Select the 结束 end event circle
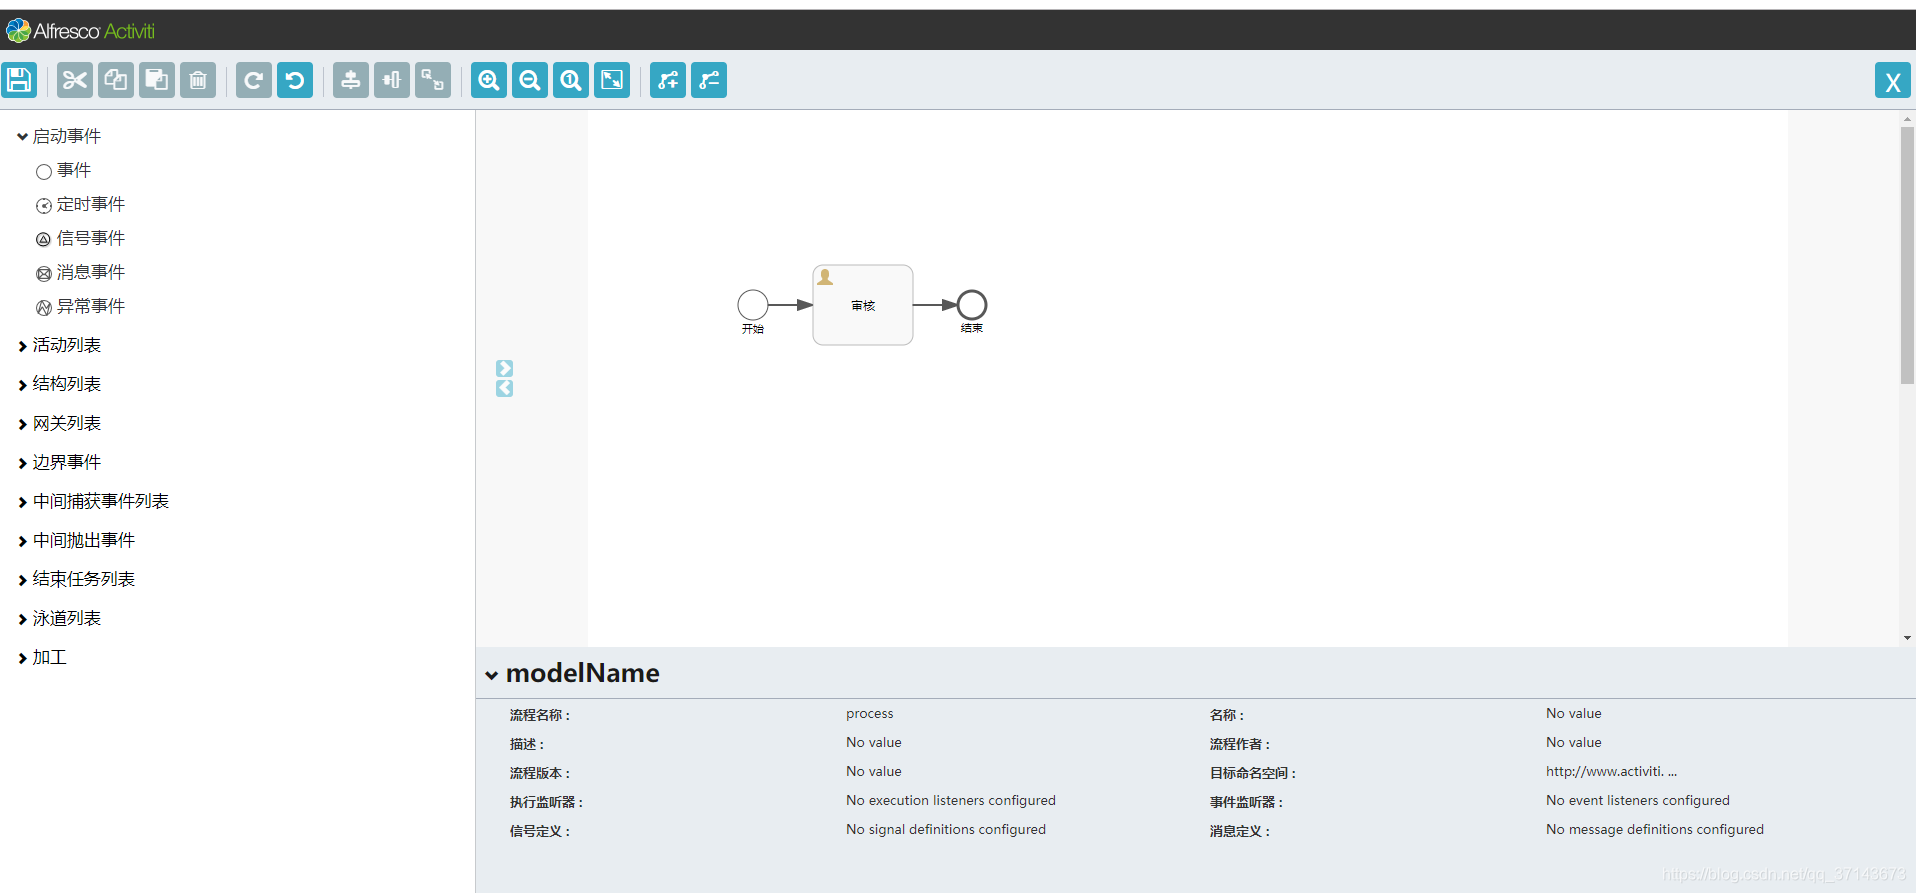The height and width of the screenshot is (893, 1916). pyautogui.click(x=972, y=305)
